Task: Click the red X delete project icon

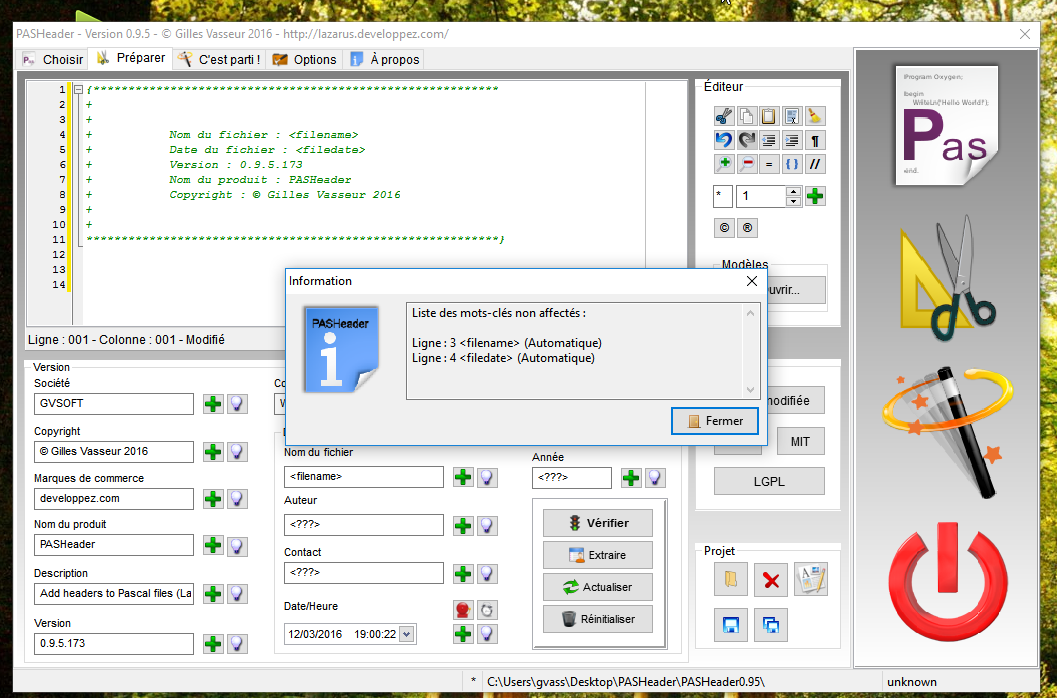Action: point(770,580)
